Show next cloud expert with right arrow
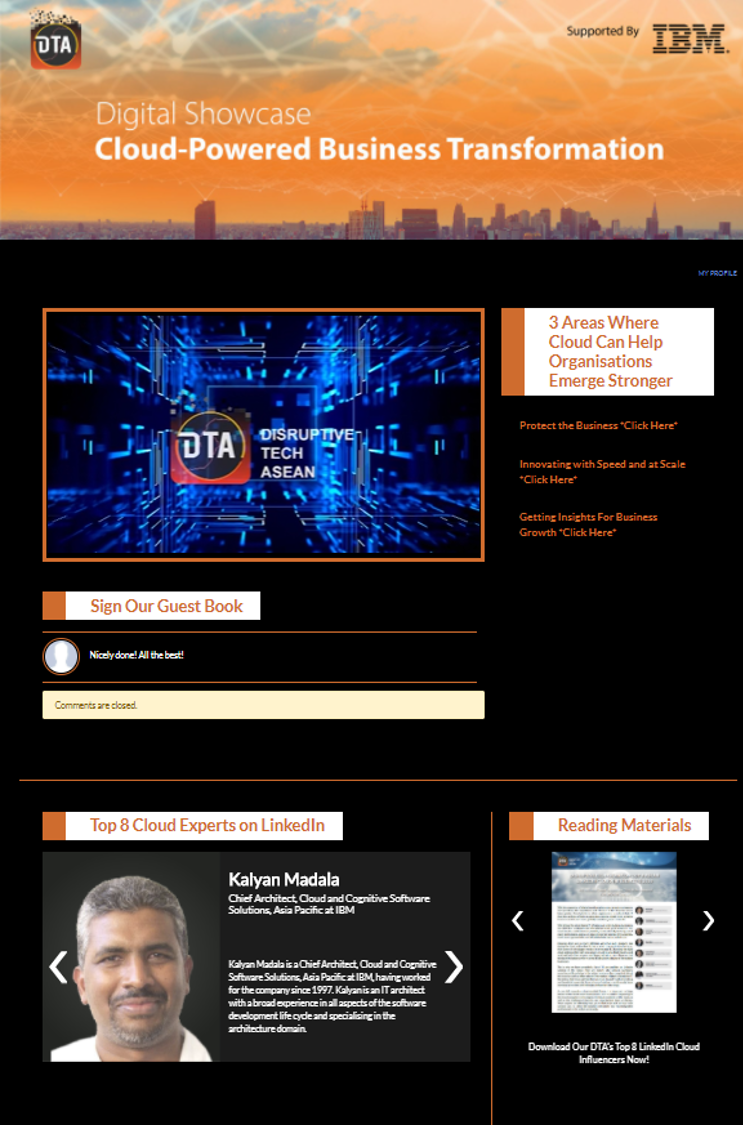Viewport: 743px width, 1125px height. (x=454, y=967)
